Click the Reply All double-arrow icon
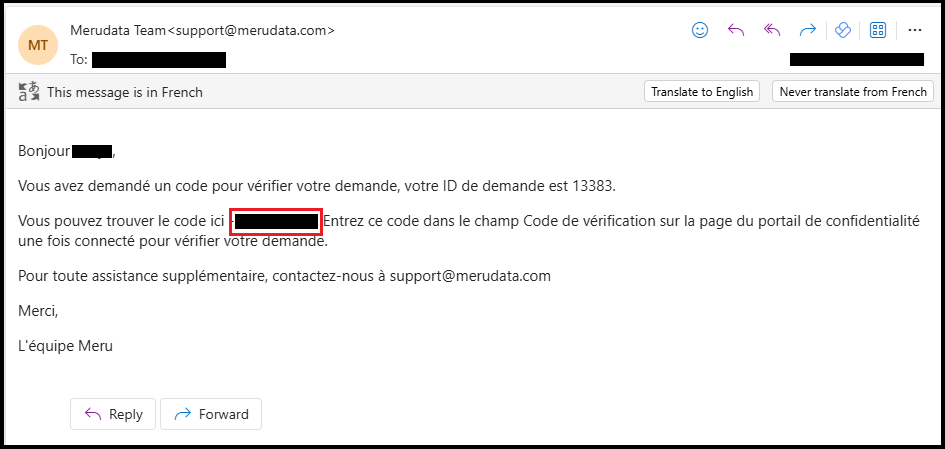Screen dimensions: 945x449 click(x=771, y=30)
